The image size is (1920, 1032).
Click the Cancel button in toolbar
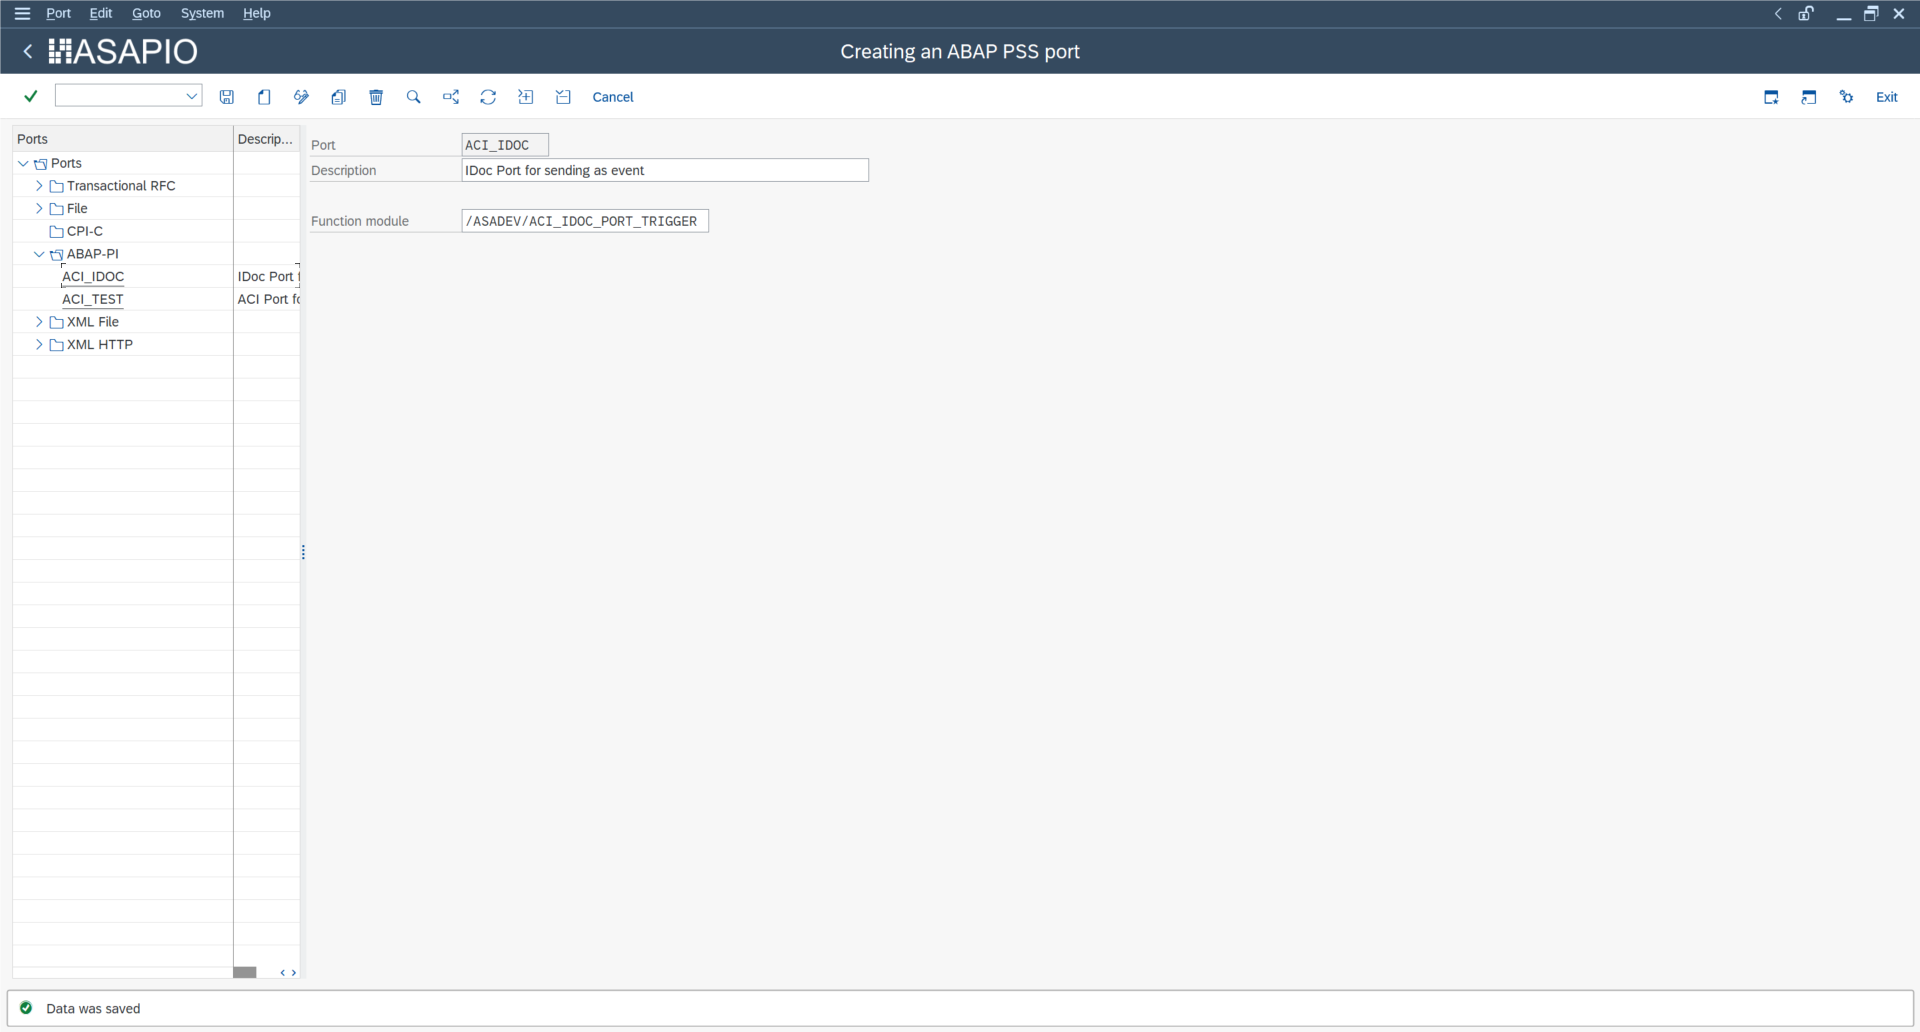(613, 97)
